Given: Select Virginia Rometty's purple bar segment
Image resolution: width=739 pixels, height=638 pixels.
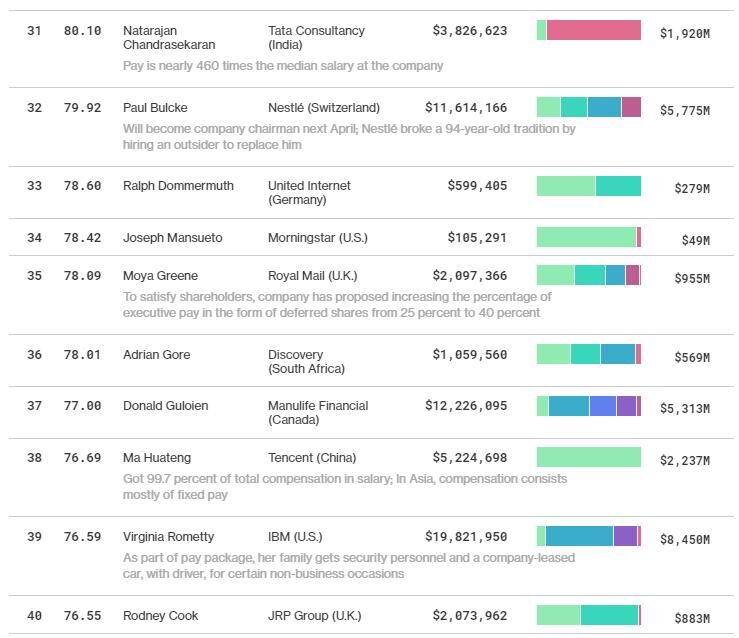Looking at the screenshot, I should click(x=625, y=536).
